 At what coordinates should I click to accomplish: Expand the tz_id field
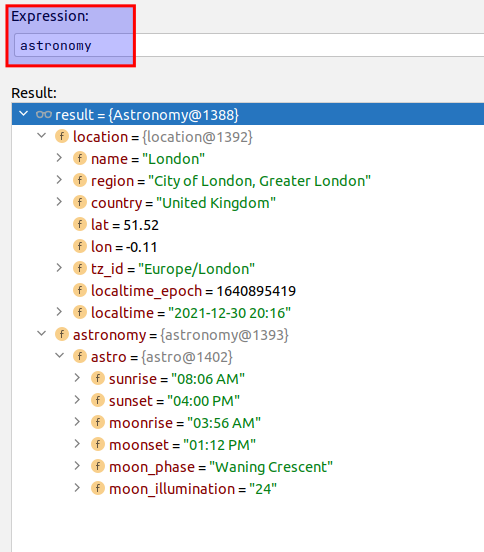59,268
